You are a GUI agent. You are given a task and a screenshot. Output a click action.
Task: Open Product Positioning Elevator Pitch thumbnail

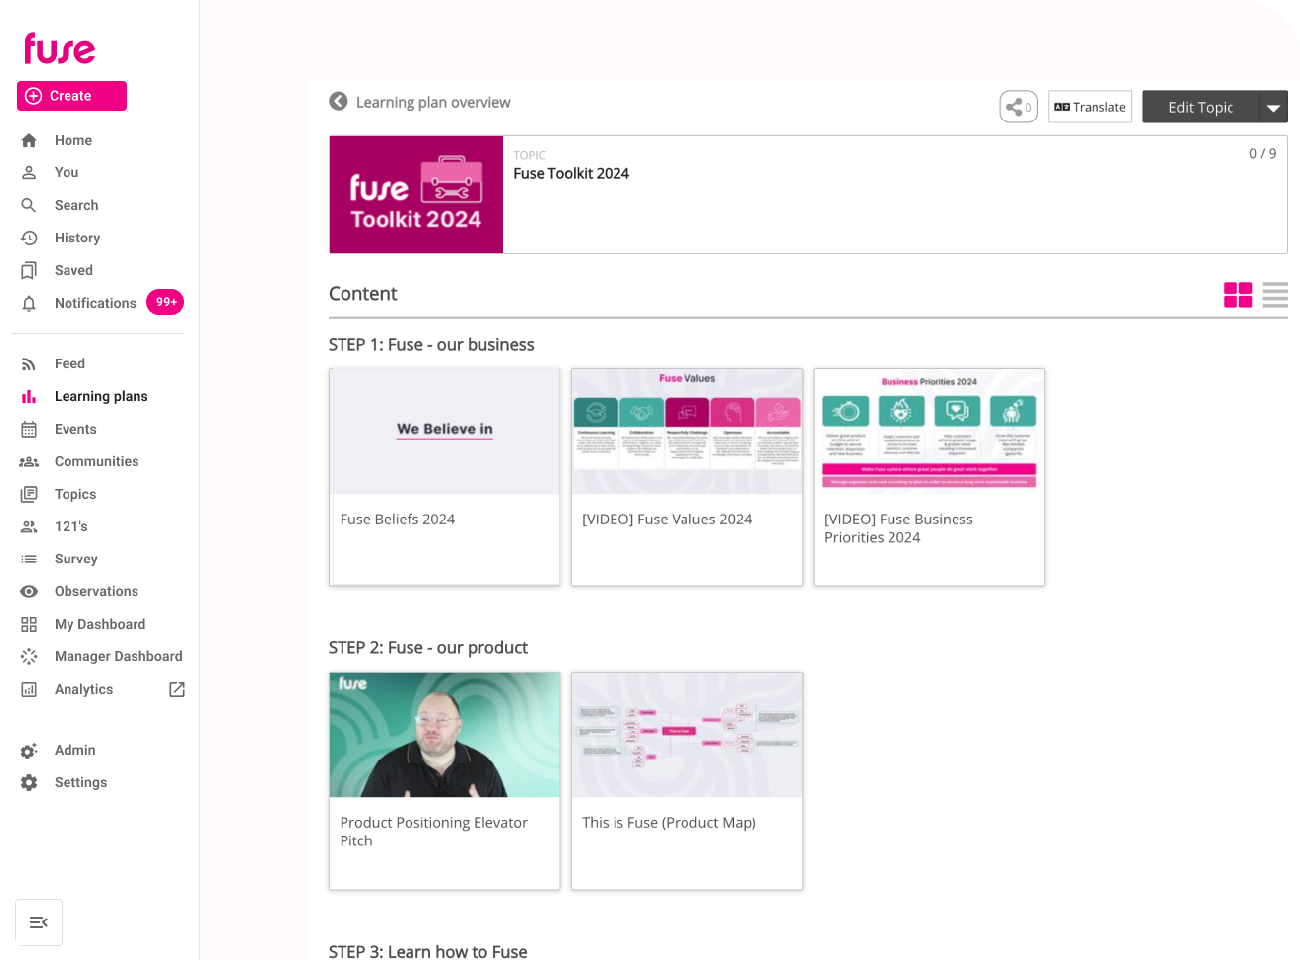point(445,735)
